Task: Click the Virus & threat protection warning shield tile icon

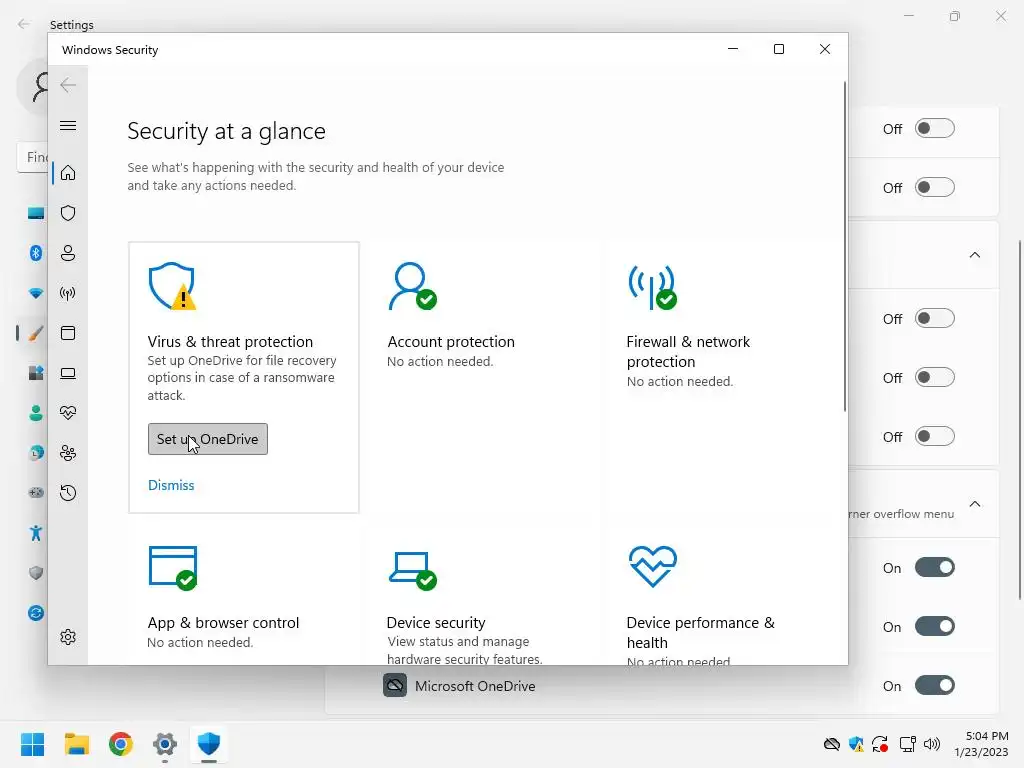Action: [x=172, y=286]
